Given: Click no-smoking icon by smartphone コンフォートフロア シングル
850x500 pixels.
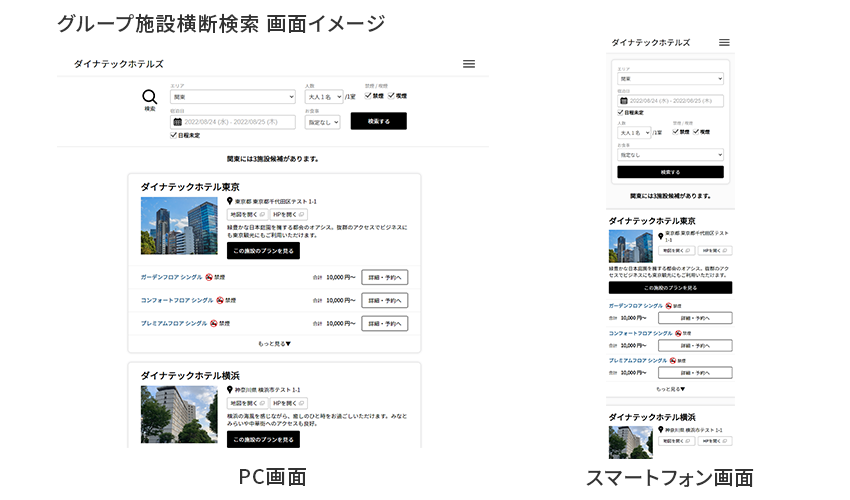Looking at the screenshot, I should point(678,334).
